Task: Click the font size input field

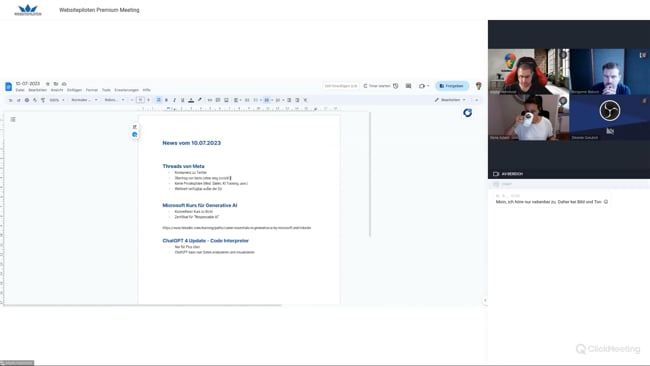Action: (x=140, y=100)
